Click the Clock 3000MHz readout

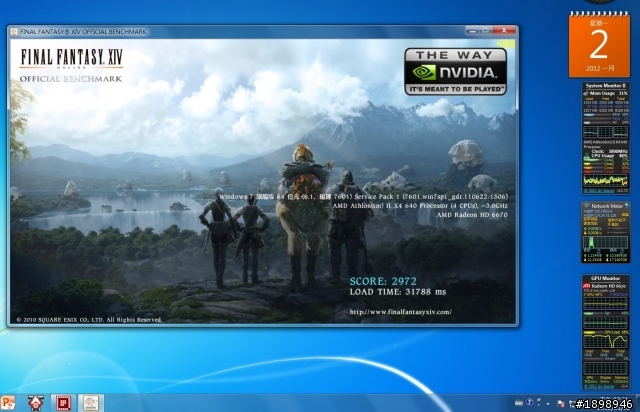tap(609, 151)
